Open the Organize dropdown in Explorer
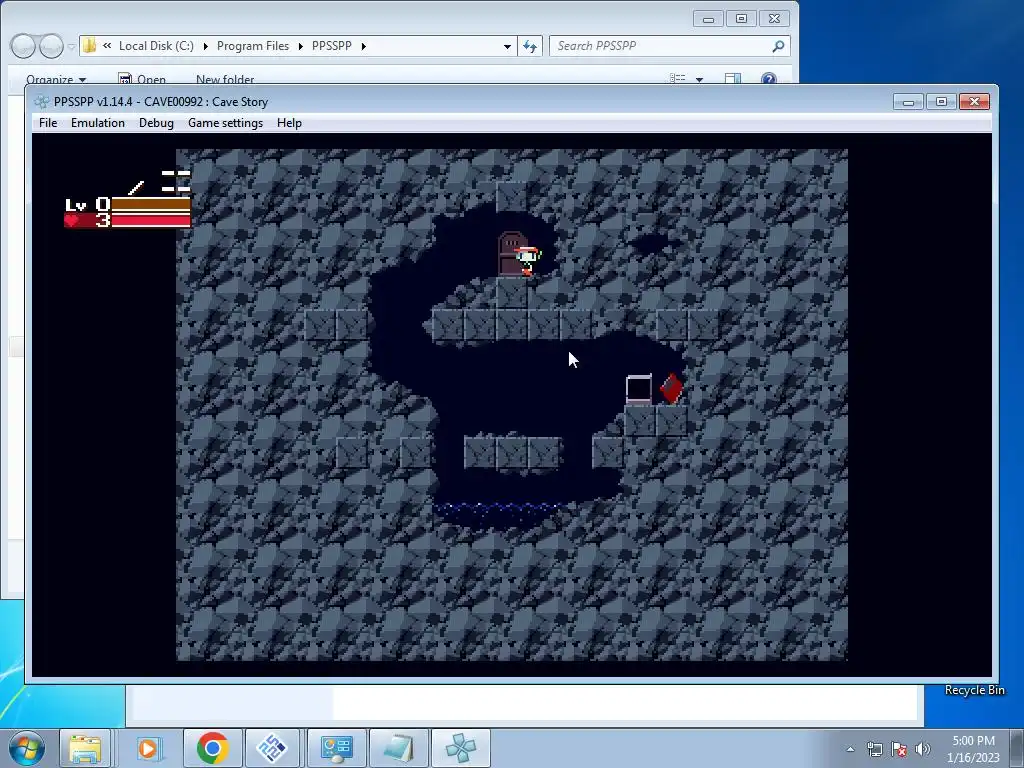This screenshot has height=768, width=1024. coord(56,80)
